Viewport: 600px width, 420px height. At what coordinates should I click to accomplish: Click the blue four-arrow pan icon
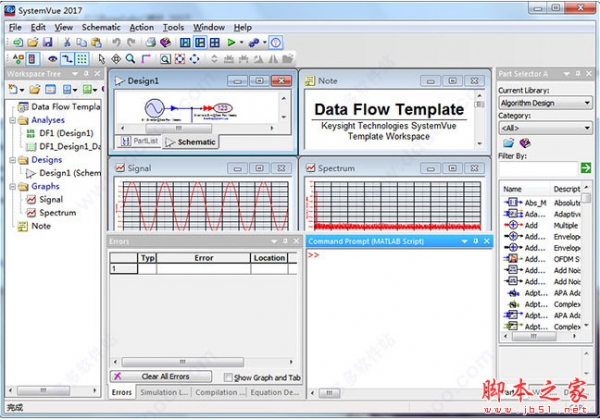[194, 59]
